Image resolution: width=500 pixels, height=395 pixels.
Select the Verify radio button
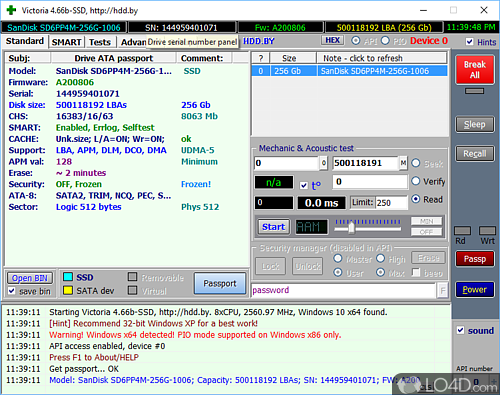coord(416,181)
